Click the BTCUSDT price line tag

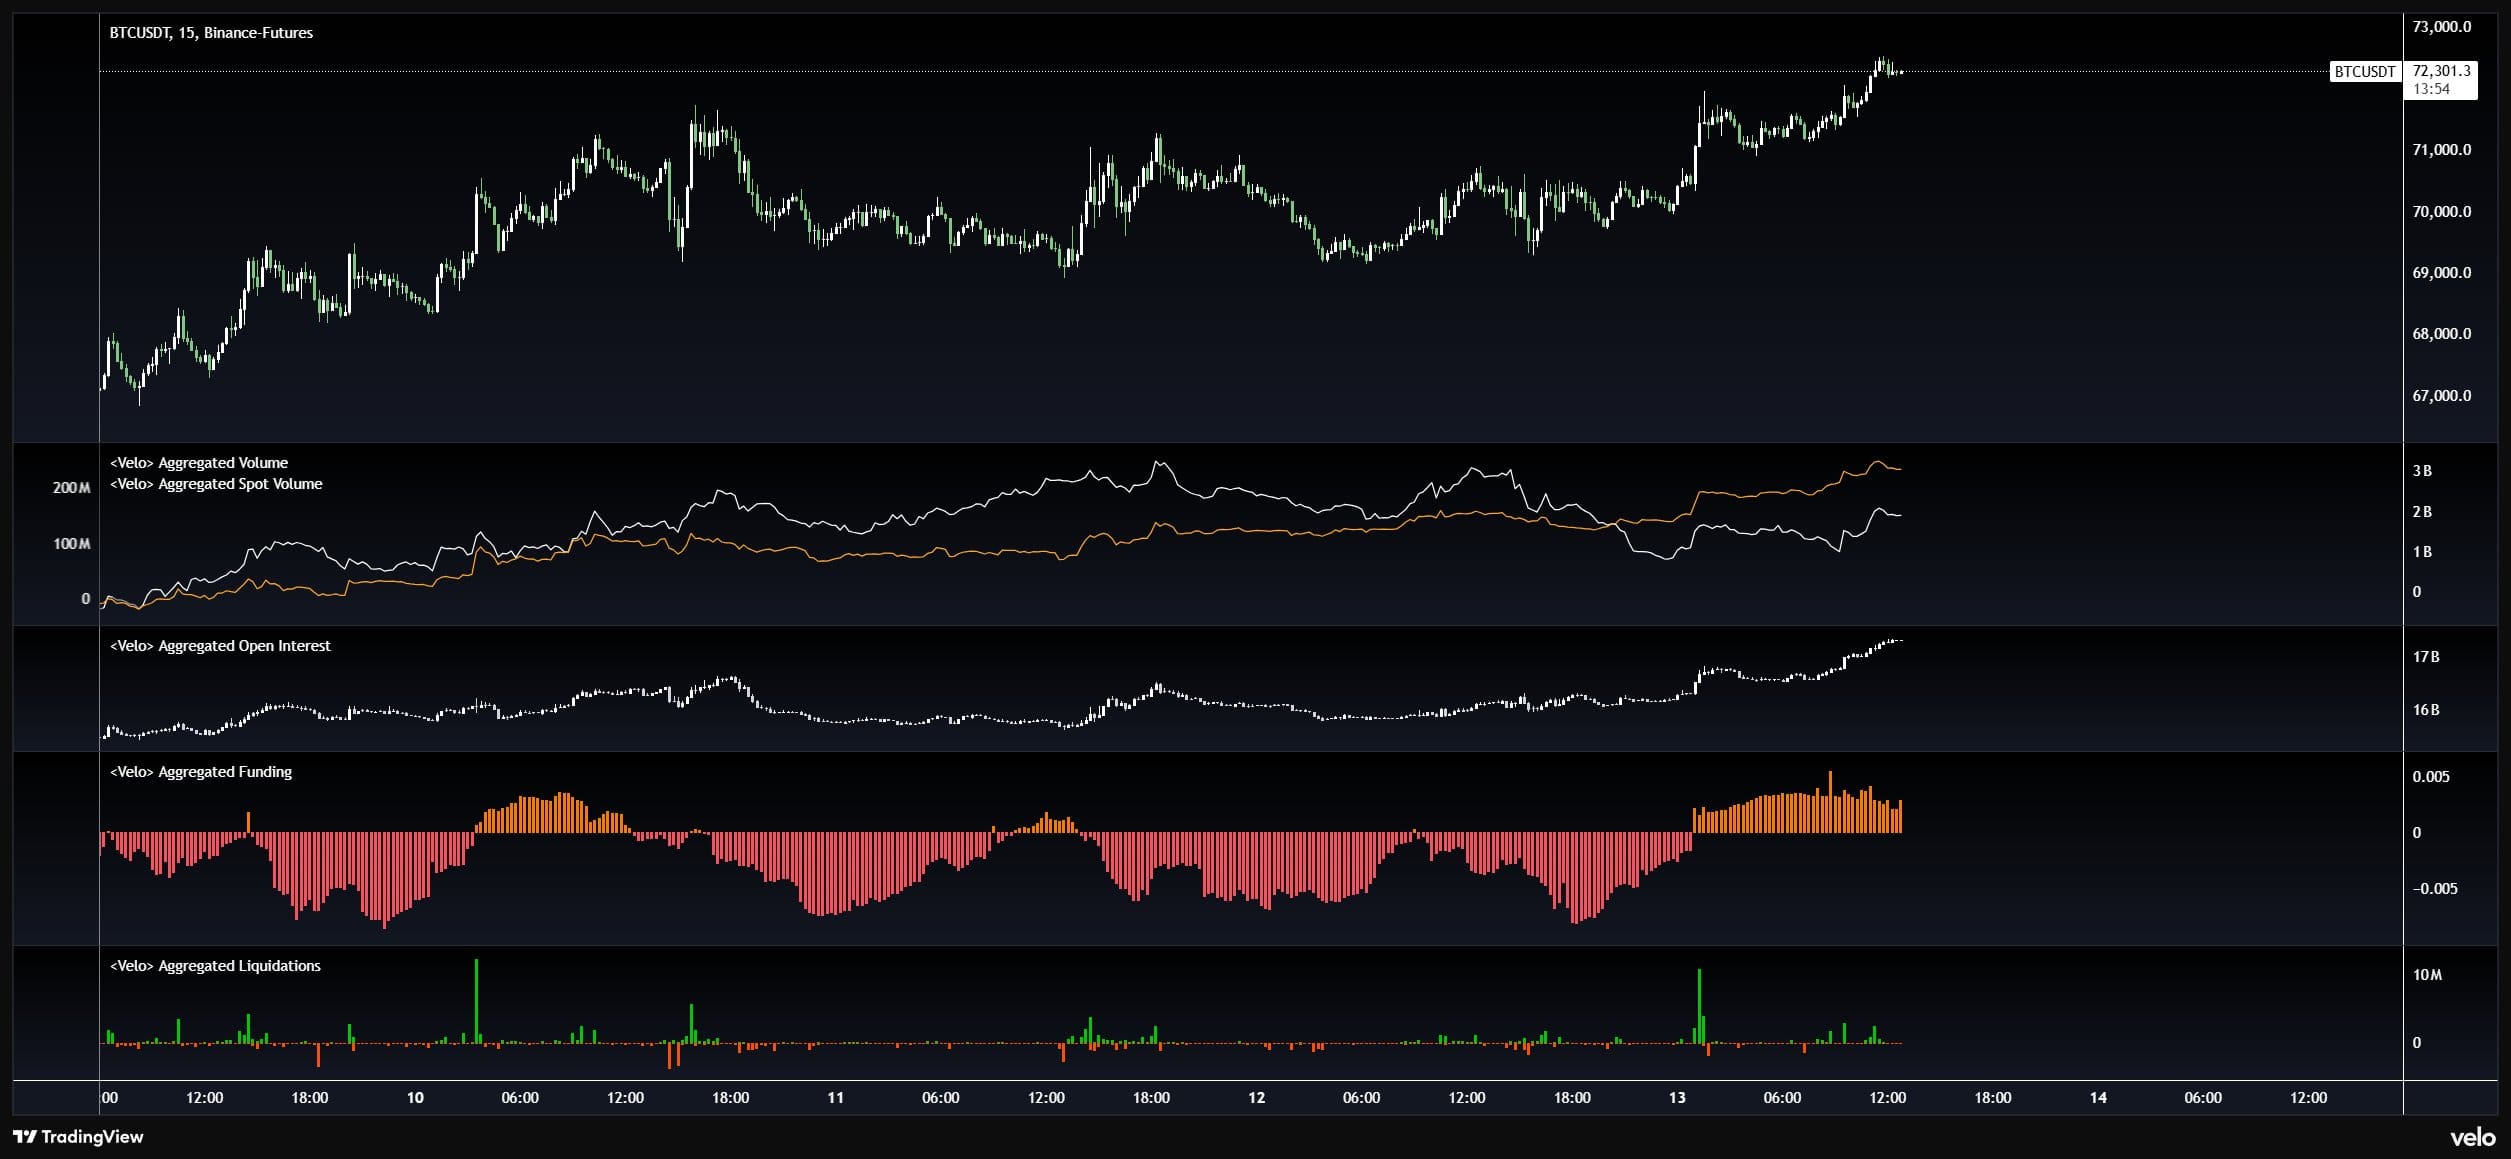(x=2364, y=71)
